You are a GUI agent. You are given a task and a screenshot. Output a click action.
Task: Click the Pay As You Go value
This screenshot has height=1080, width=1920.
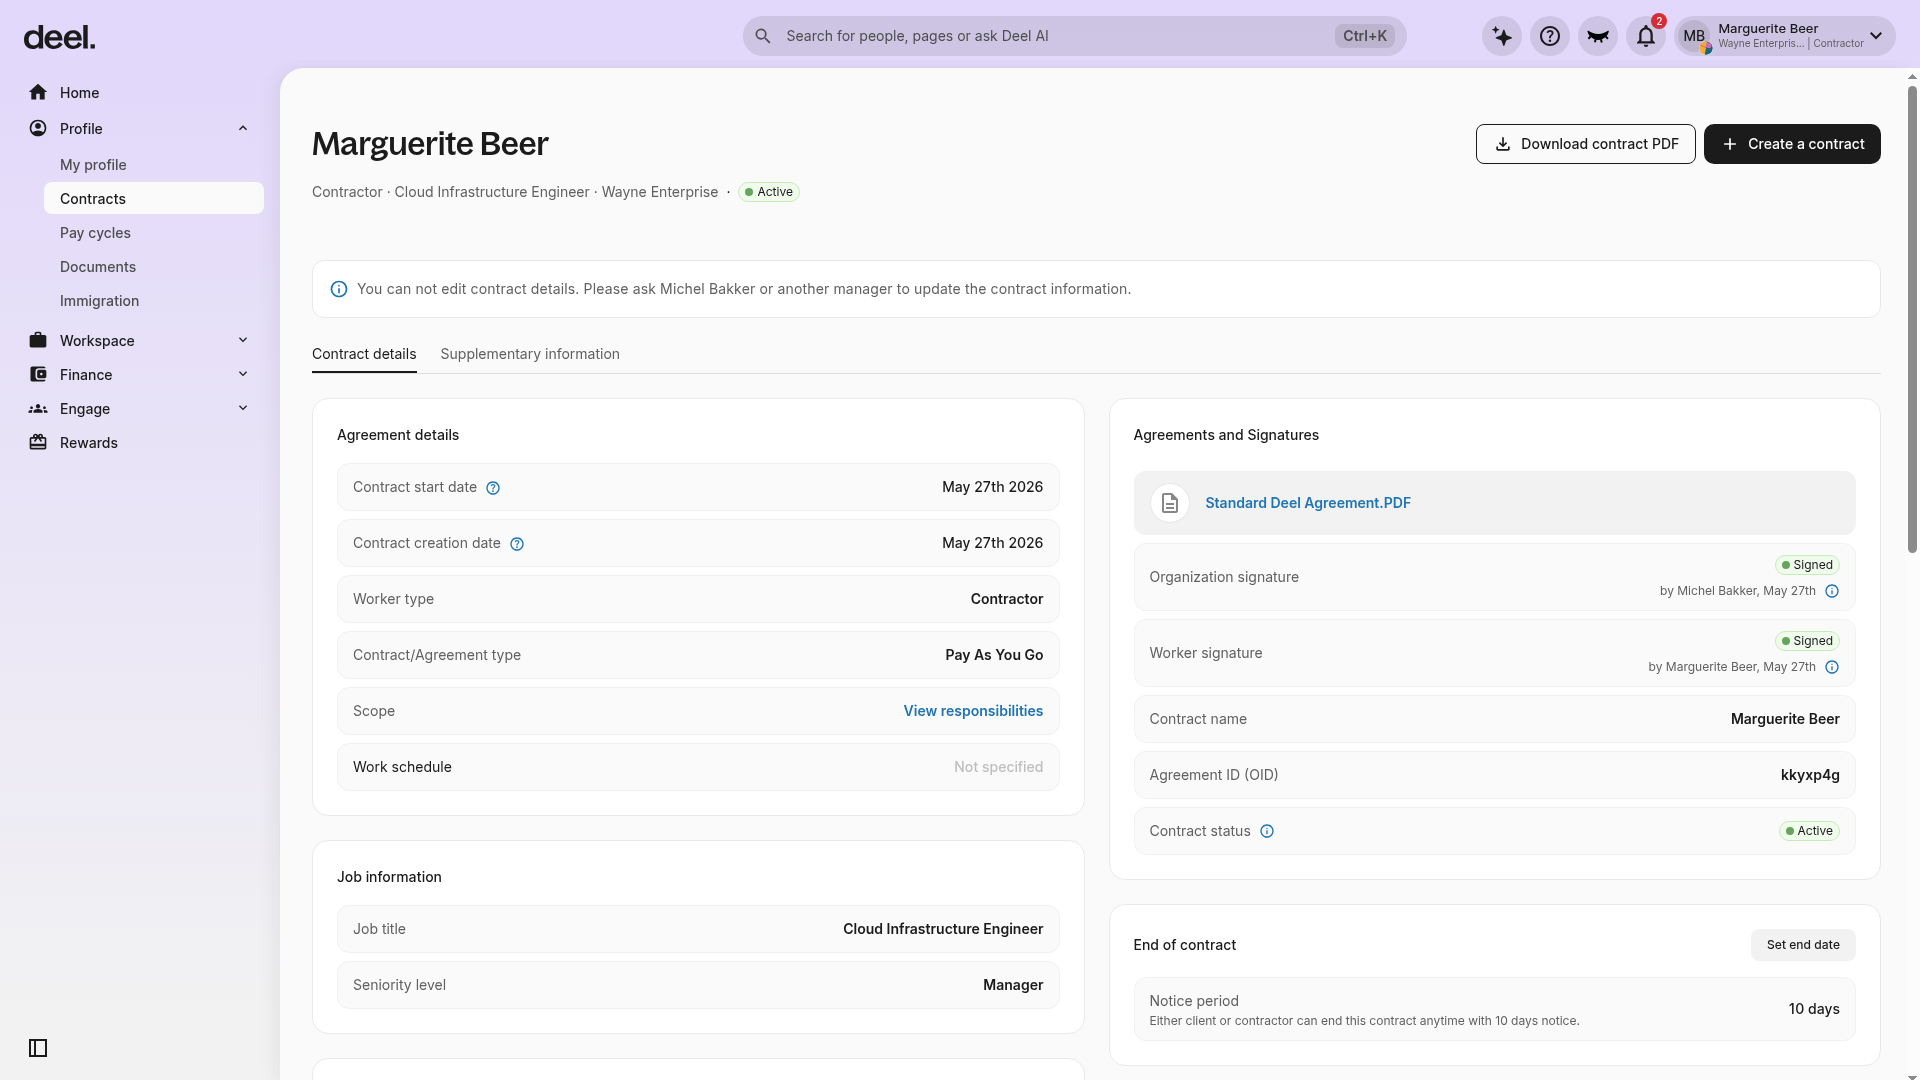[994, 655]
